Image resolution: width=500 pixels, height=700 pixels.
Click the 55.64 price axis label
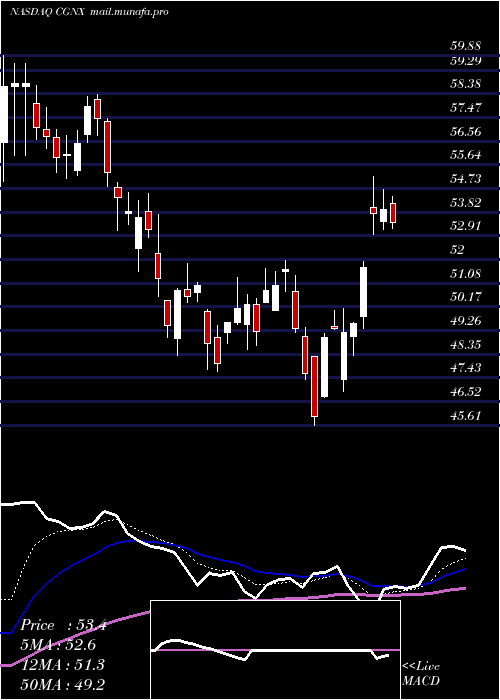(x=465, y=155)
